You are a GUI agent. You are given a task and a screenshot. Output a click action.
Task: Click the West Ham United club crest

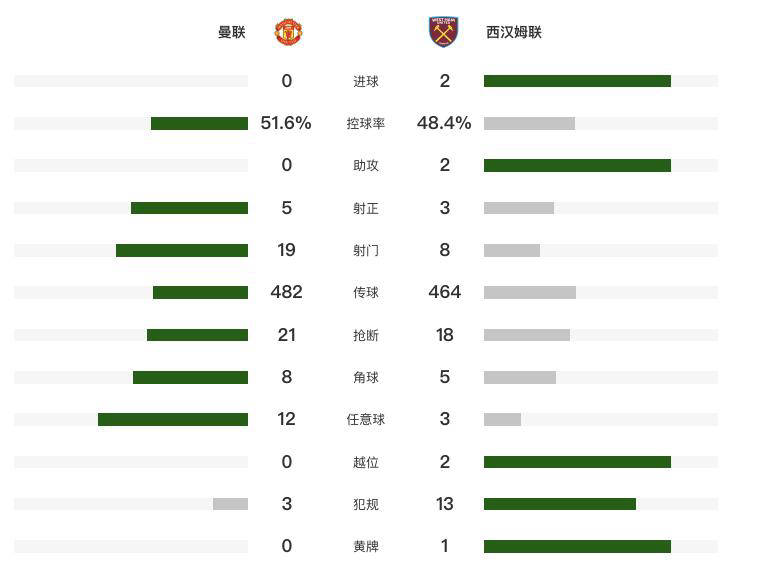443,32
